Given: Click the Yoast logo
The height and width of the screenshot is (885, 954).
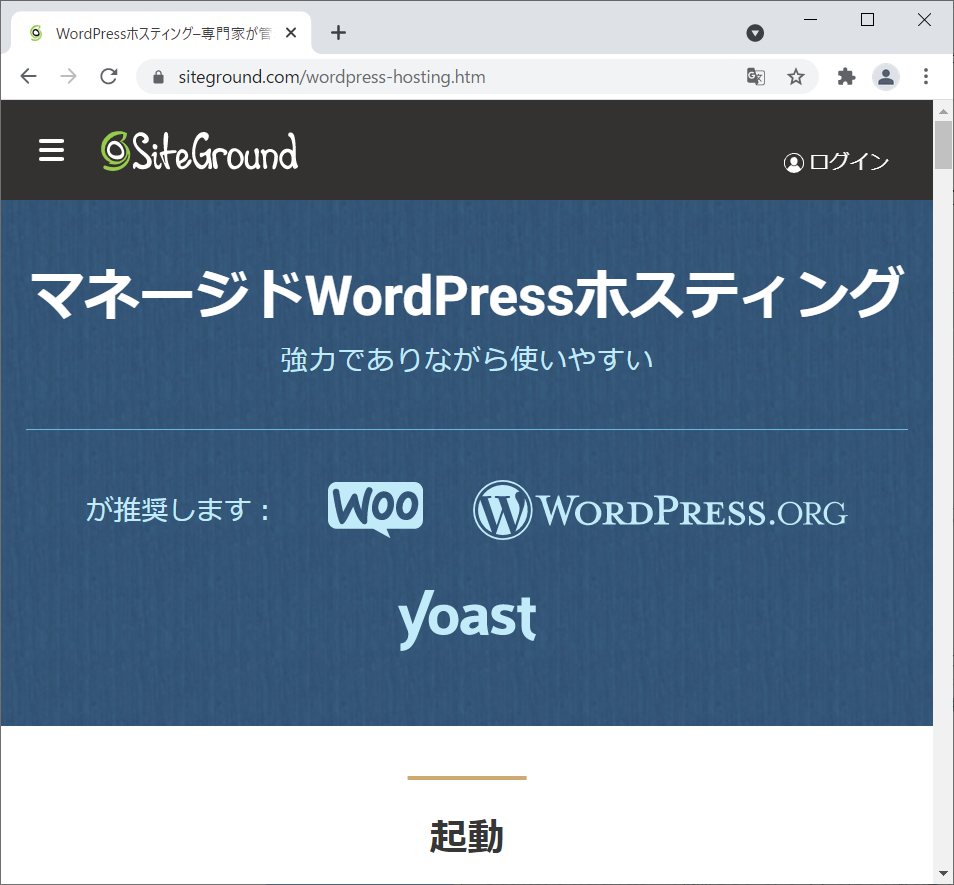Looking at the screenshot, I should click(x=467, y=618).
